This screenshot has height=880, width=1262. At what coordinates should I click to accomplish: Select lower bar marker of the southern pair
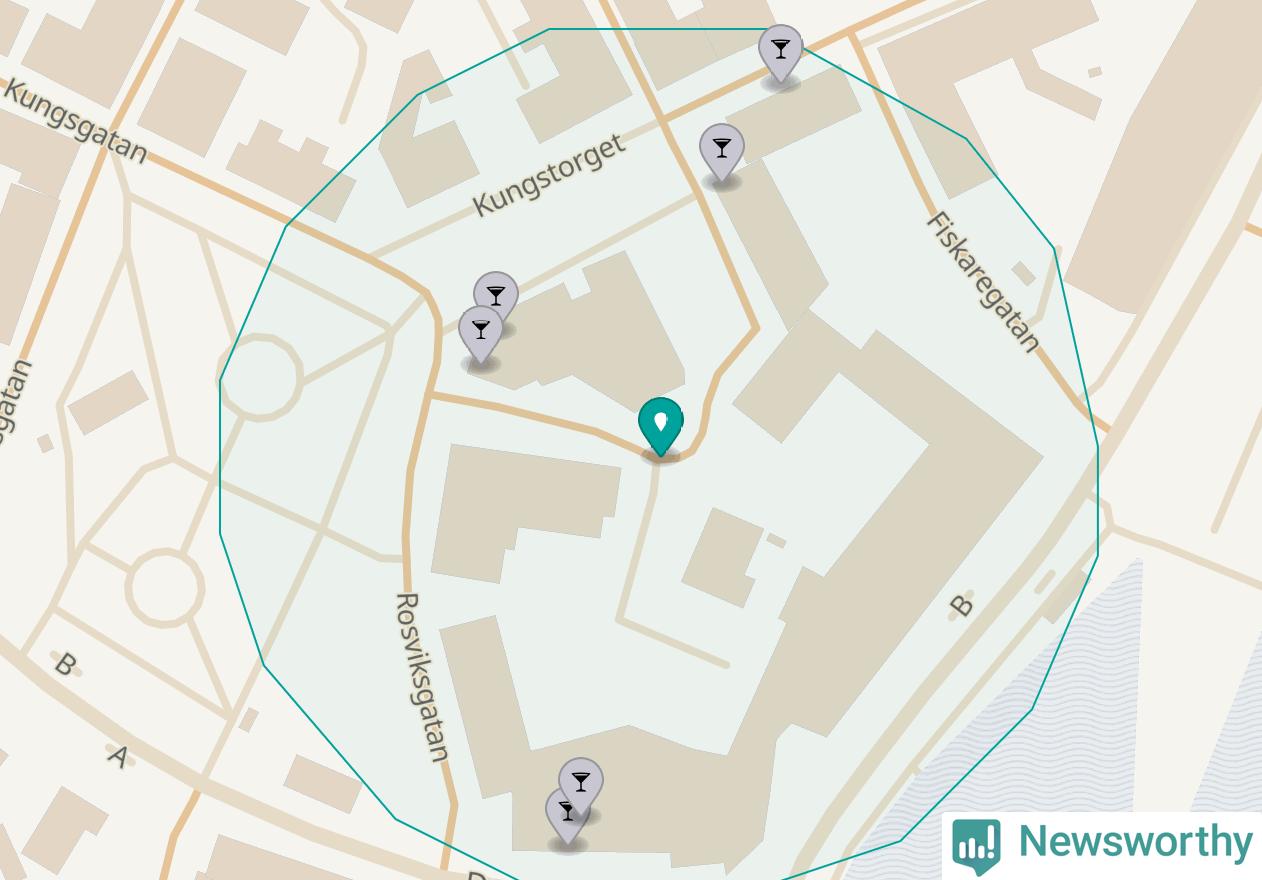pos(566,818)
